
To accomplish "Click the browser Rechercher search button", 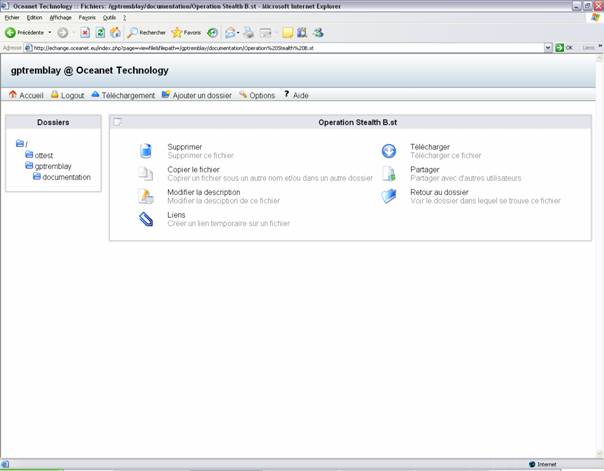I will point(147,33).
